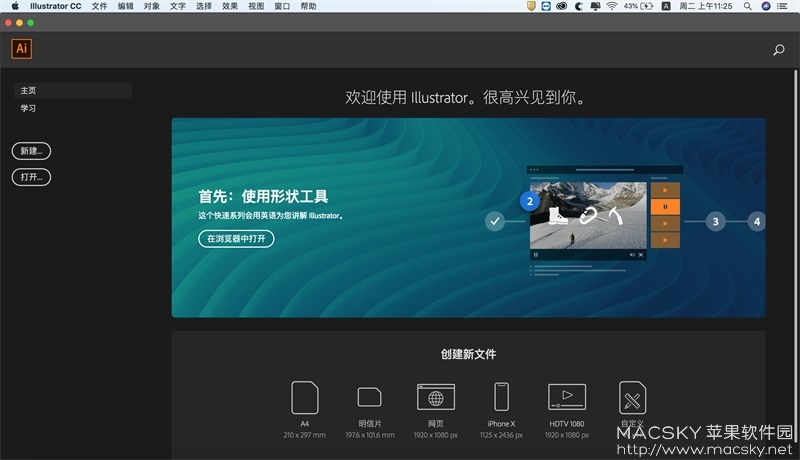This screenshot has width=800, height=460.
Task: Click the input method A icon
Action: (666, 6)
